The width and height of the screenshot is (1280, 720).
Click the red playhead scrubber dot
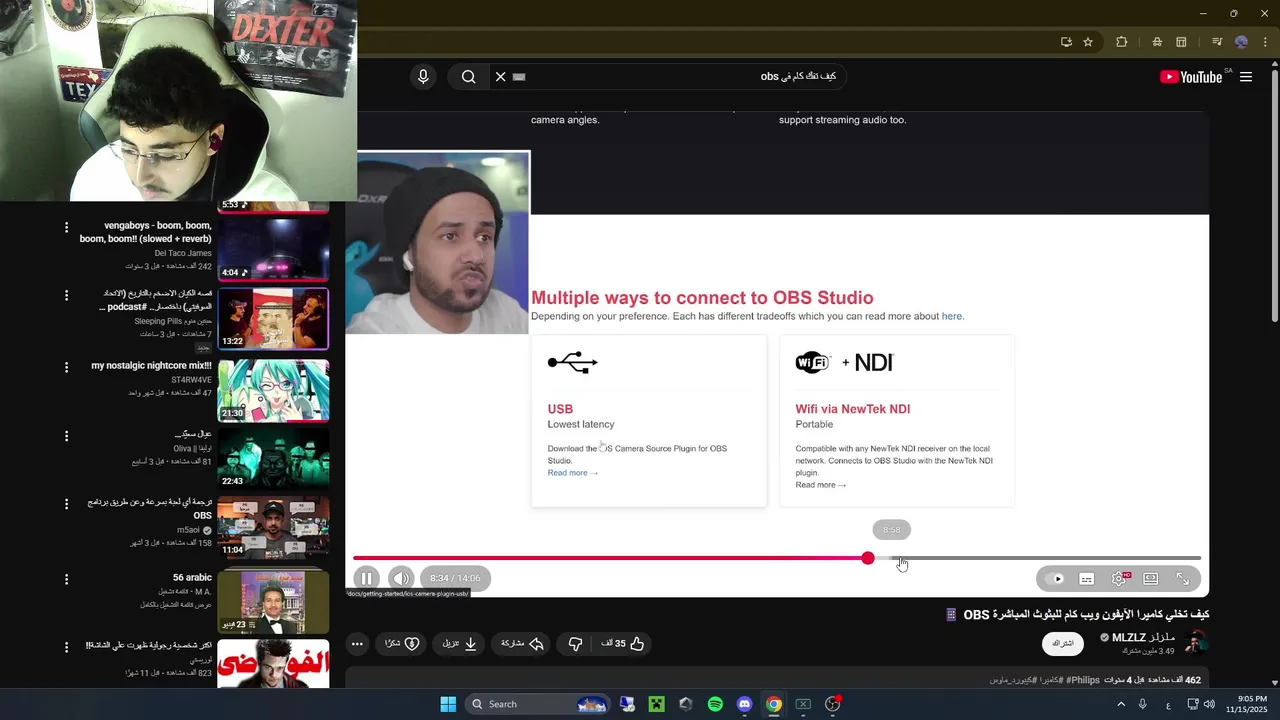(868, 558)
